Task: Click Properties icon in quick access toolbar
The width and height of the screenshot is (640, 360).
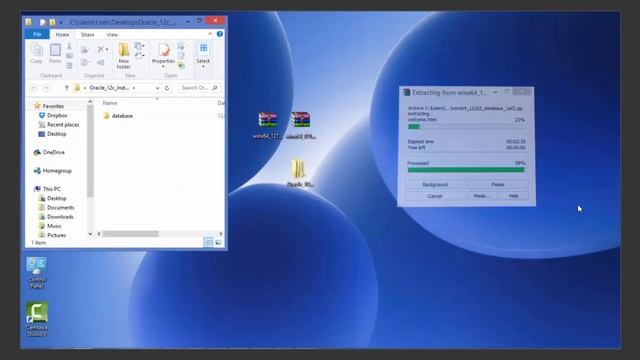Action: [42, 22]
